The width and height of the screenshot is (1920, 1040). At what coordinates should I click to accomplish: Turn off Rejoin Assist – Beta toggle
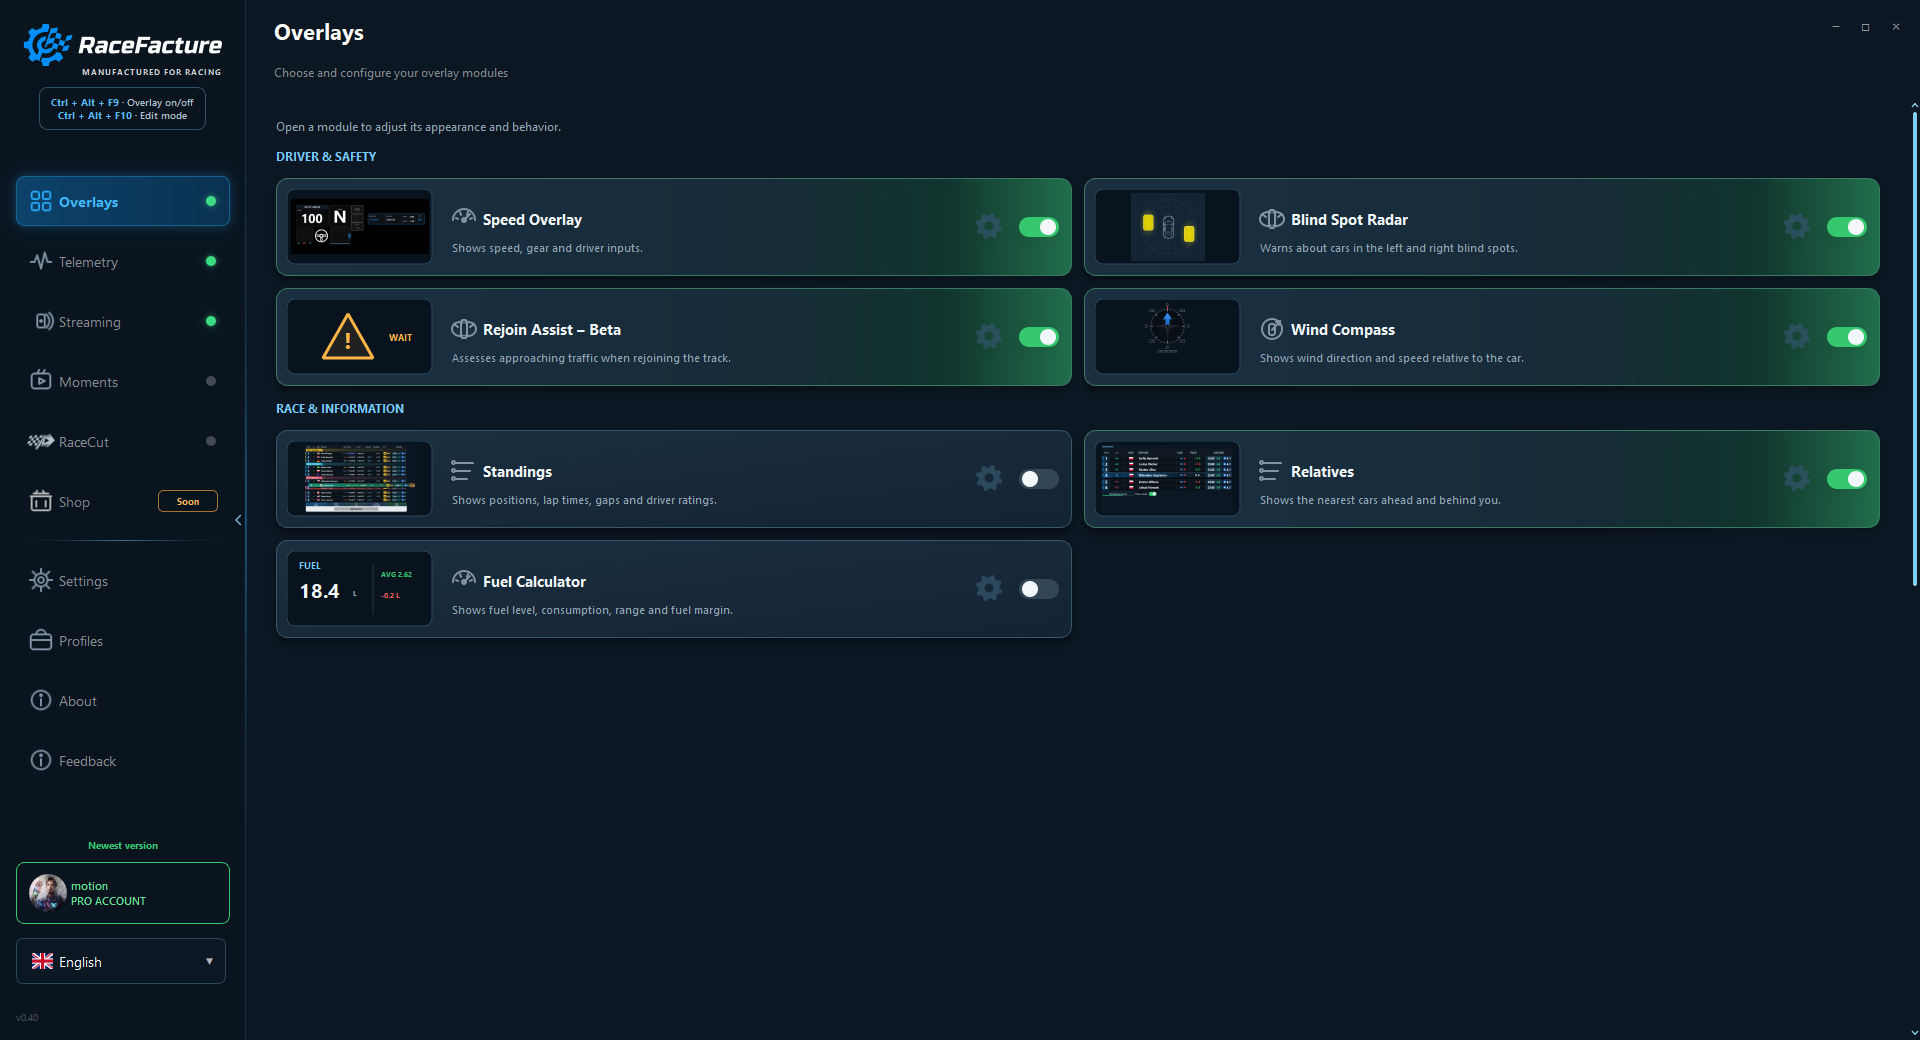point(1039,337)
